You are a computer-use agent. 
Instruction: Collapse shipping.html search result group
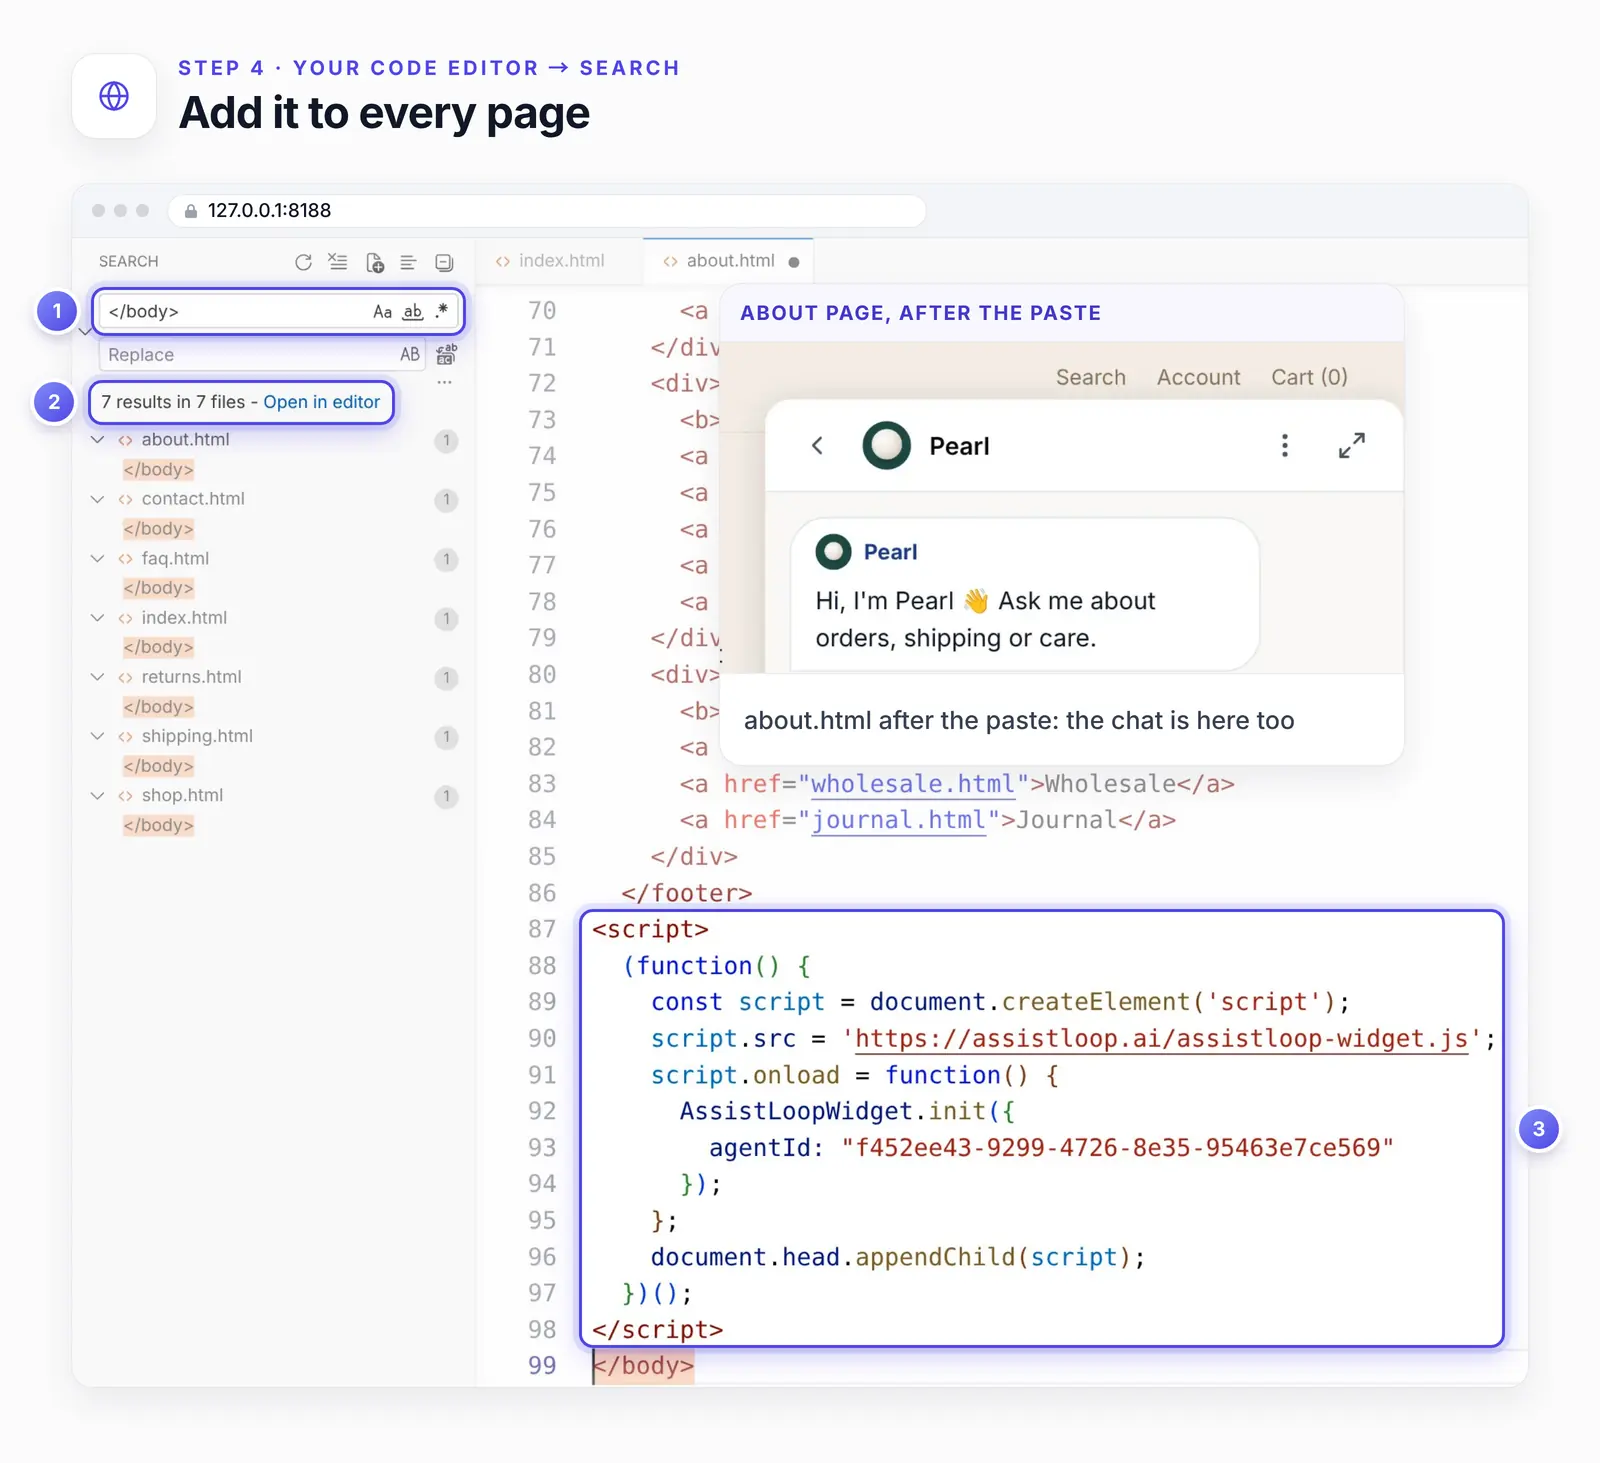pyautogui.click(x=97, y=736)
